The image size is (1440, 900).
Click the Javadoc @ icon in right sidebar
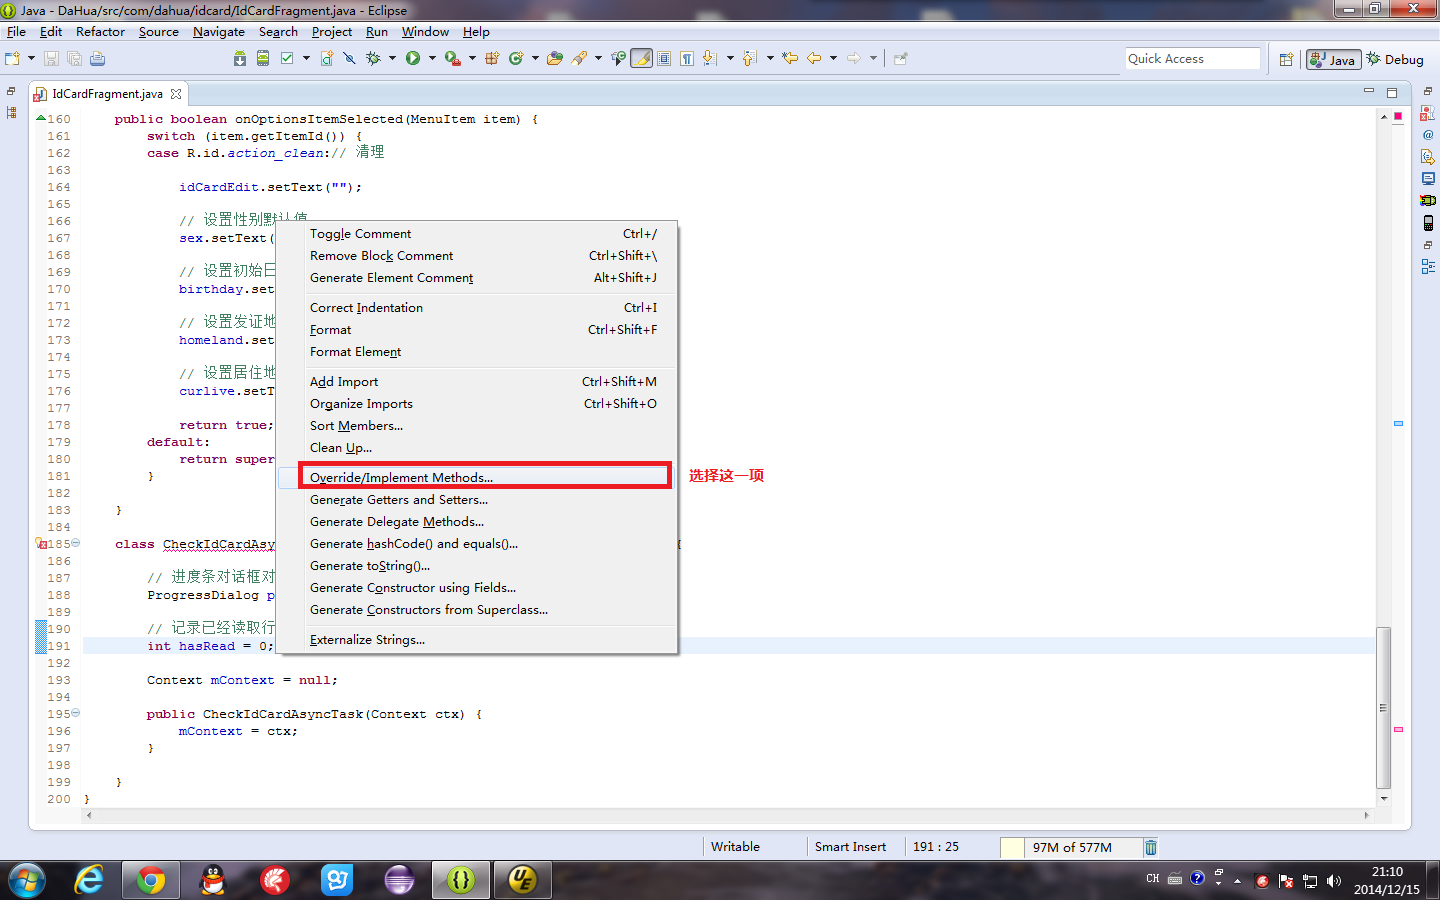point(1428,135)
